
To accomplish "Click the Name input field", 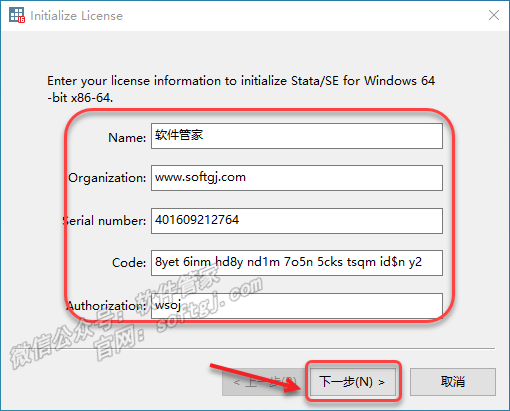I will pyautogui.click(x=297, y=136).
